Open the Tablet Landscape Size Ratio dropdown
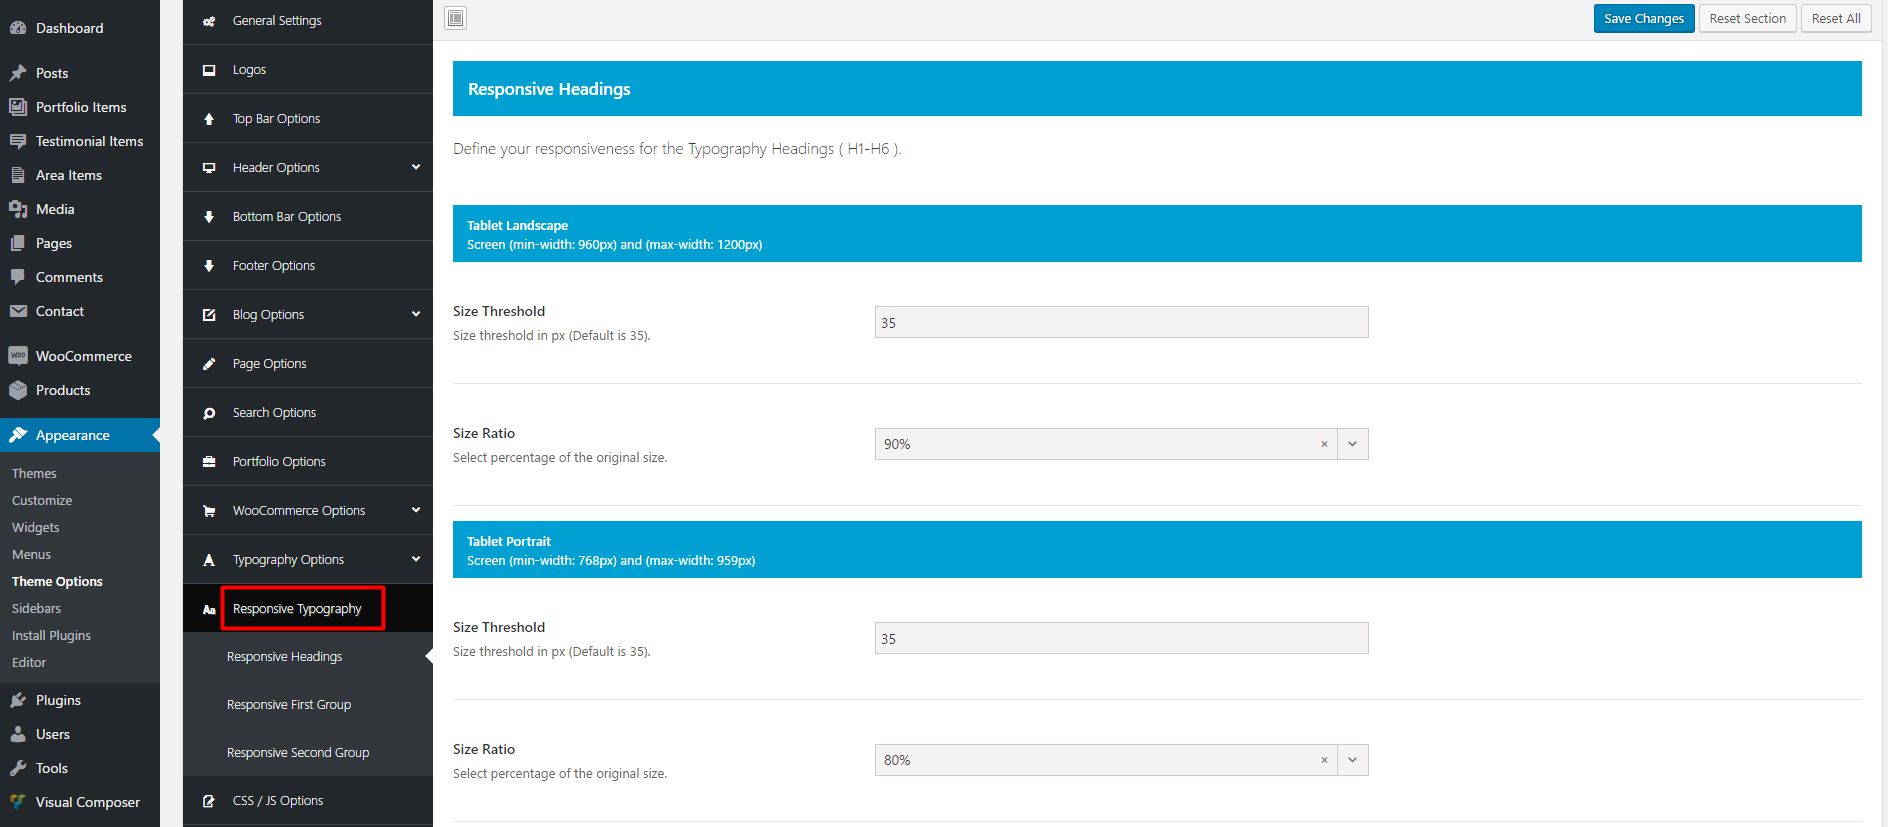The width and height of the screenshot is (1888, 827). [1352, 444]
